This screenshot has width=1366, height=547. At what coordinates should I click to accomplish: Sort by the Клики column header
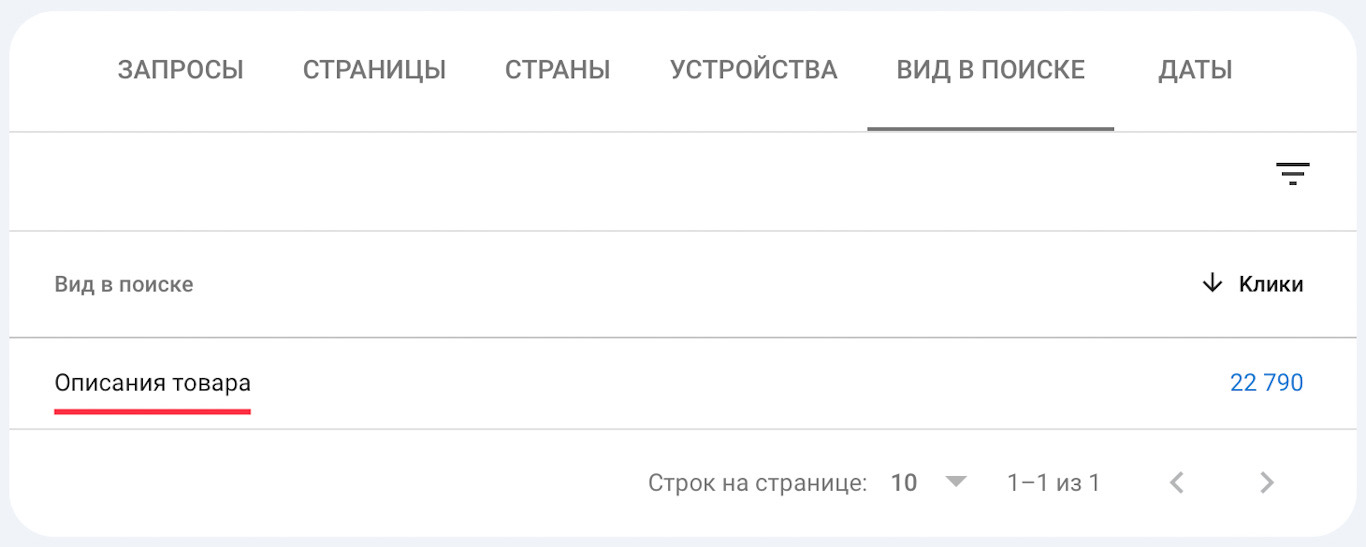tap(1271, 284)
